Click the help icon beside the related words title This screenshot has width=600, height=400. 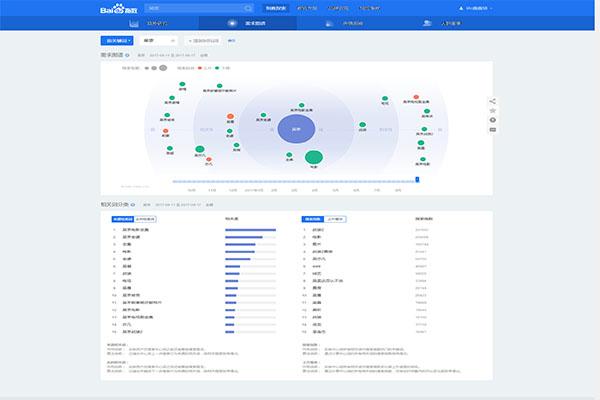coord(133,205)
